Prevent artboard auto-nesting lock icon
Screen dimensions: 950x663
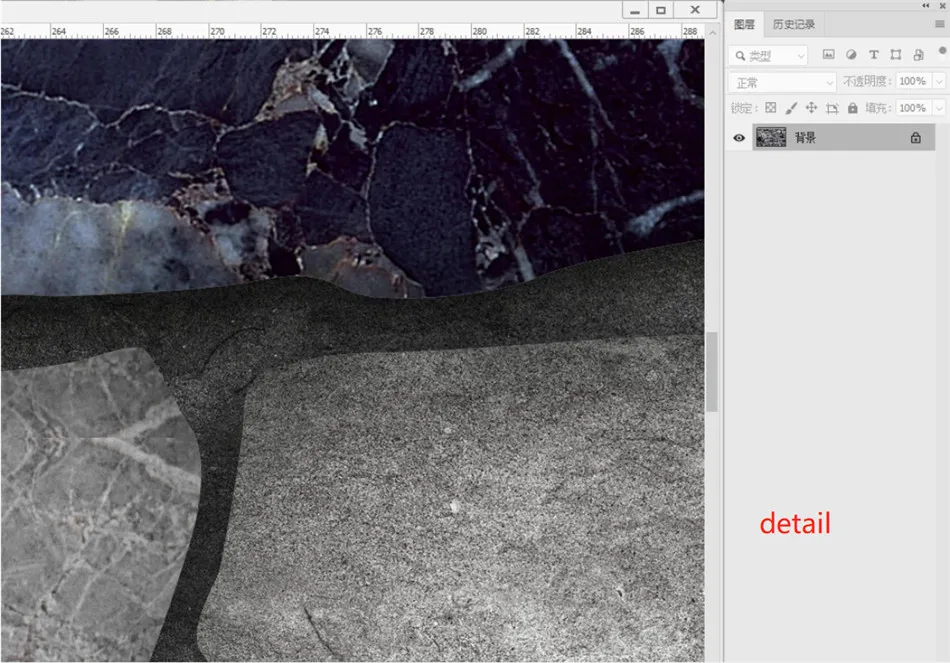832,108
